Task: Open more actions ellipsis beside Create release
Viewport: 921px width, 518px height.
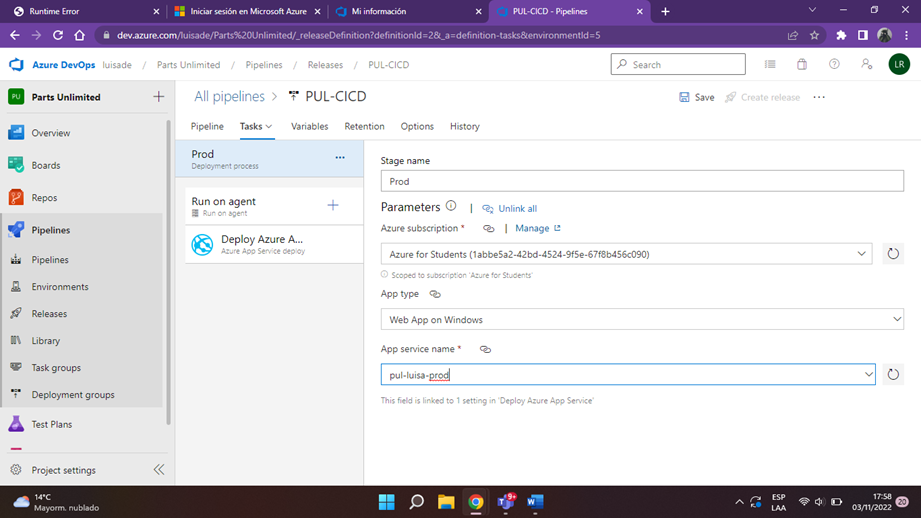Action: (x=819, y=97)
